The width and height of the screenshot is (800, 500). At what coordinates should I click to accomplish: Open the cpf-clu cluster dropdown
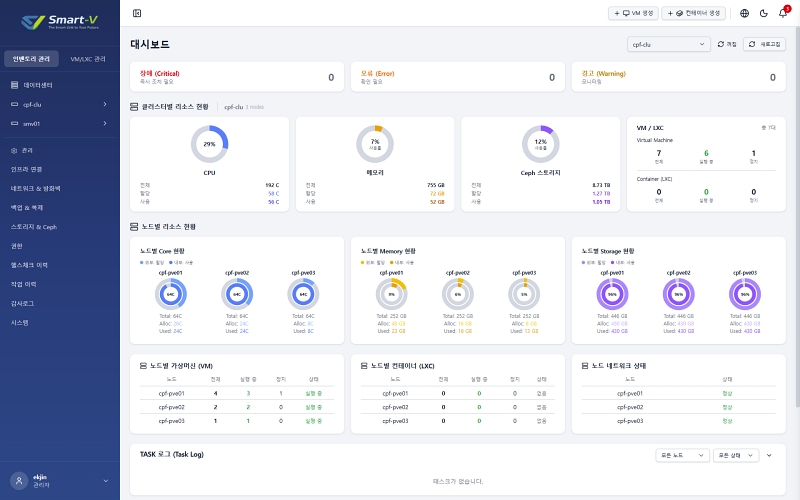(668, 44)
